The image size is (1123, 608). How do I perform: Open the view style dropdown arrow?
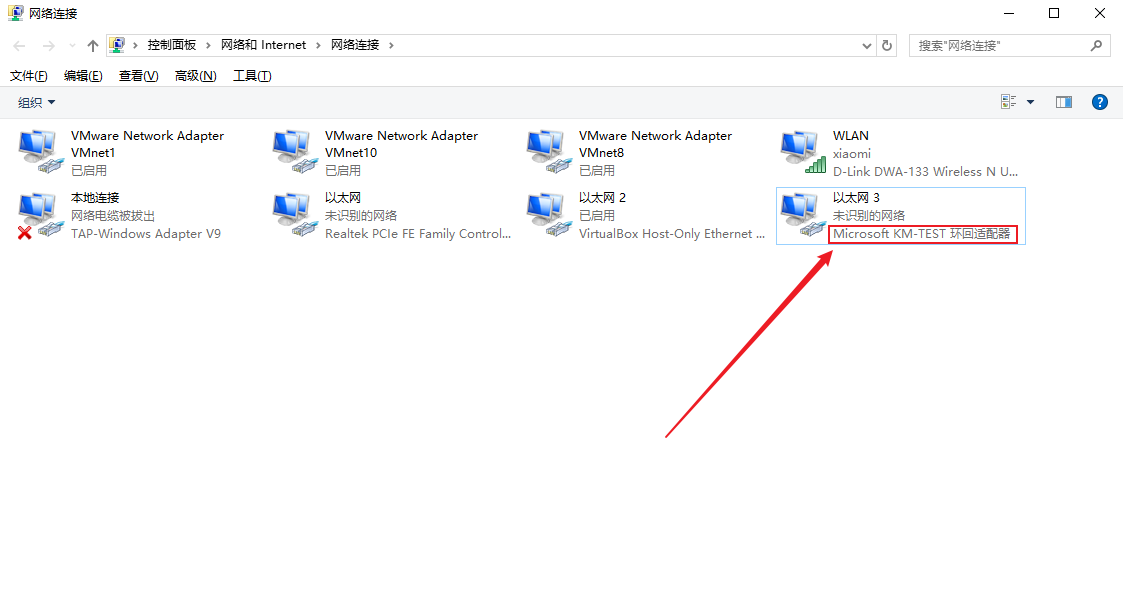(1030, 101)
